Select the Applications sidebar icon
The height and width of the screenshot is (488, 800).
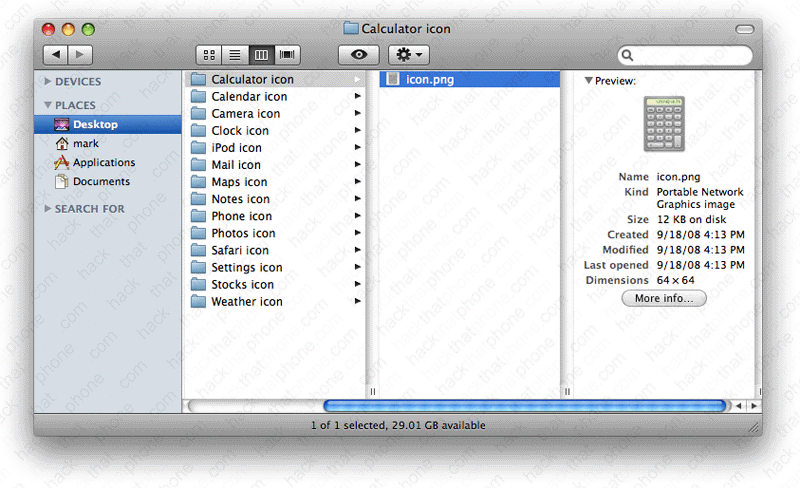point(62,162)
